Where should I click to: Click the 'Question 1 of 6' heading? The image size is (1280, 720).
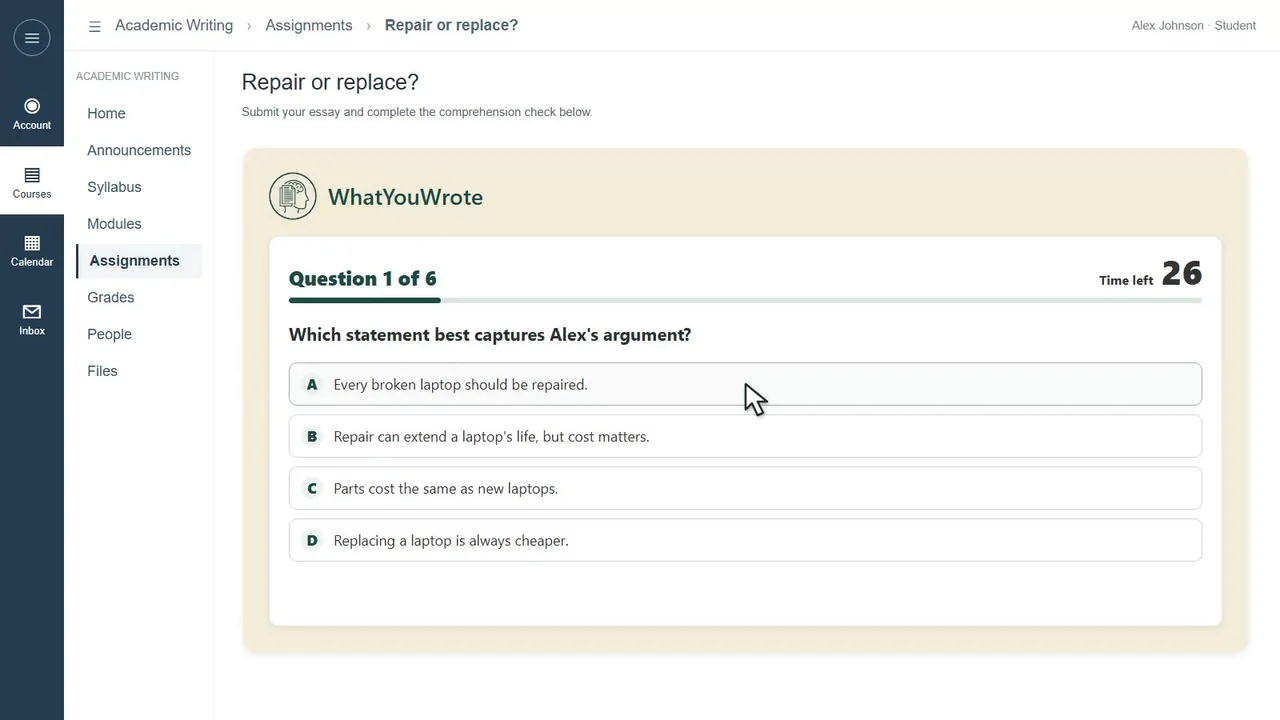point(363,278)
